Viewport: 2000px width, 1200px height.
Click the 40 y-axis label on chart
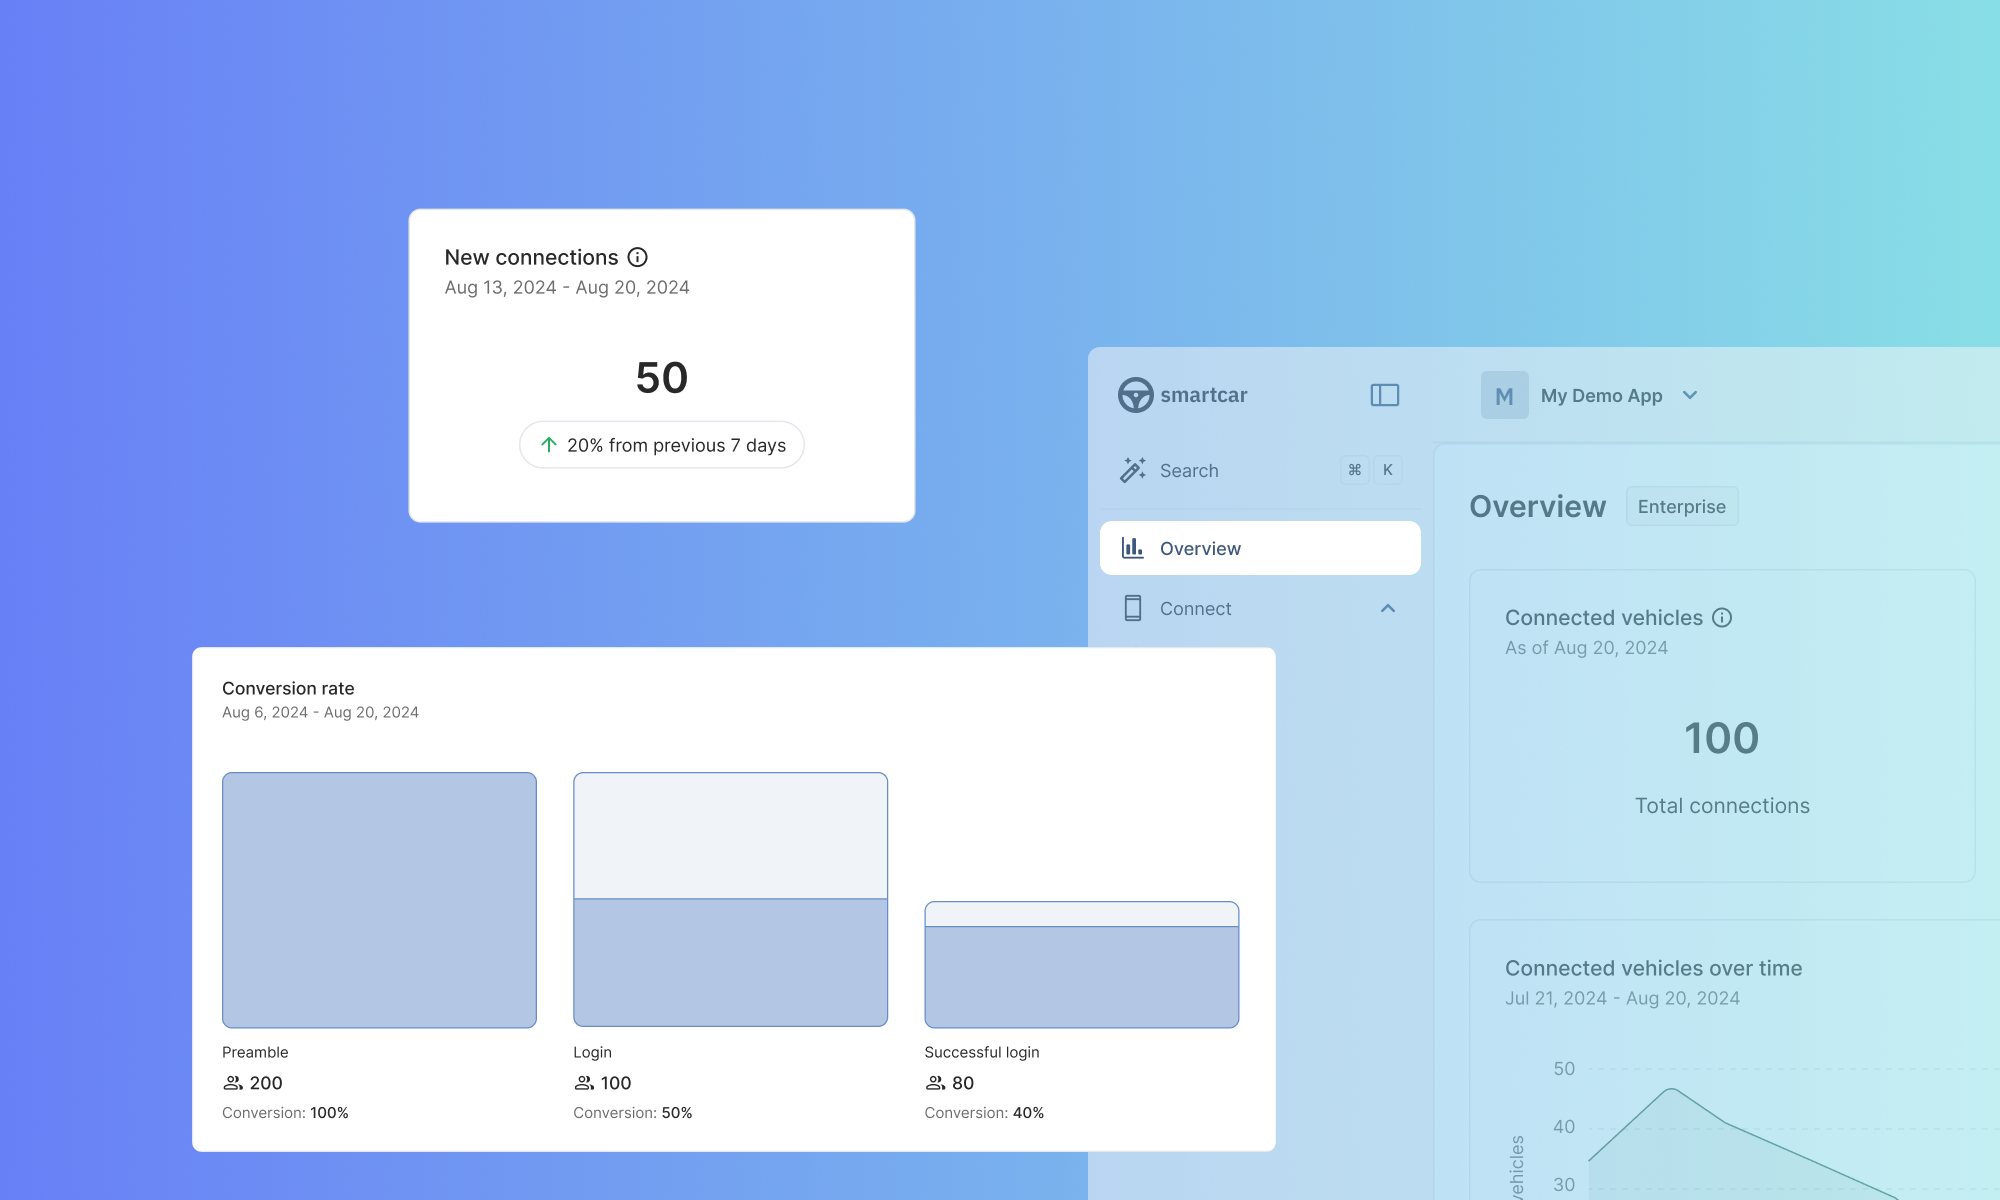[1564, 1126]
